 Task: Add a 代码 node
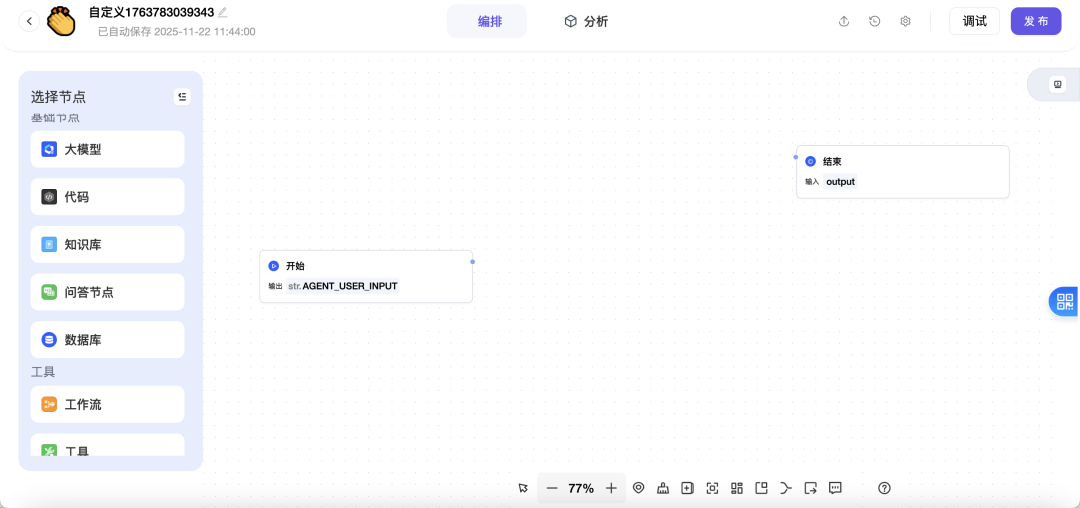(107, 197)
